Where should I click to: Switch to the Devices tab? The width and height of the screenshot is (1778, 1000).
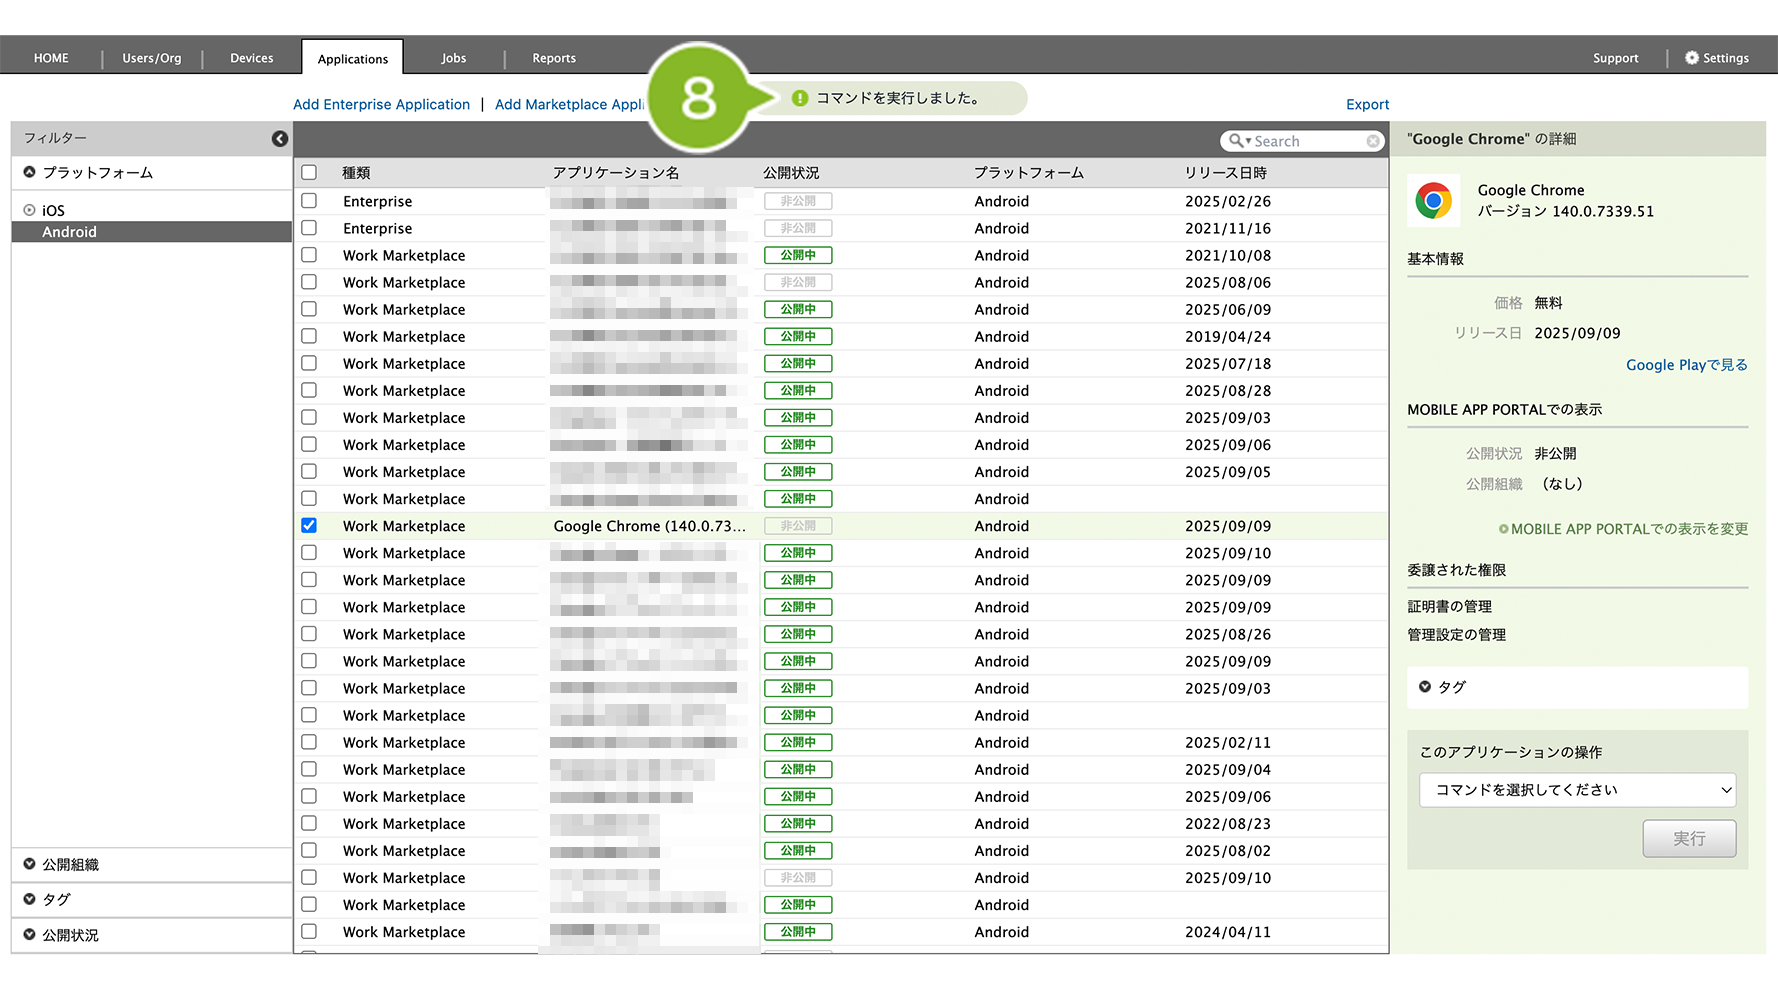pyautogui.click(x=251, y=58)
